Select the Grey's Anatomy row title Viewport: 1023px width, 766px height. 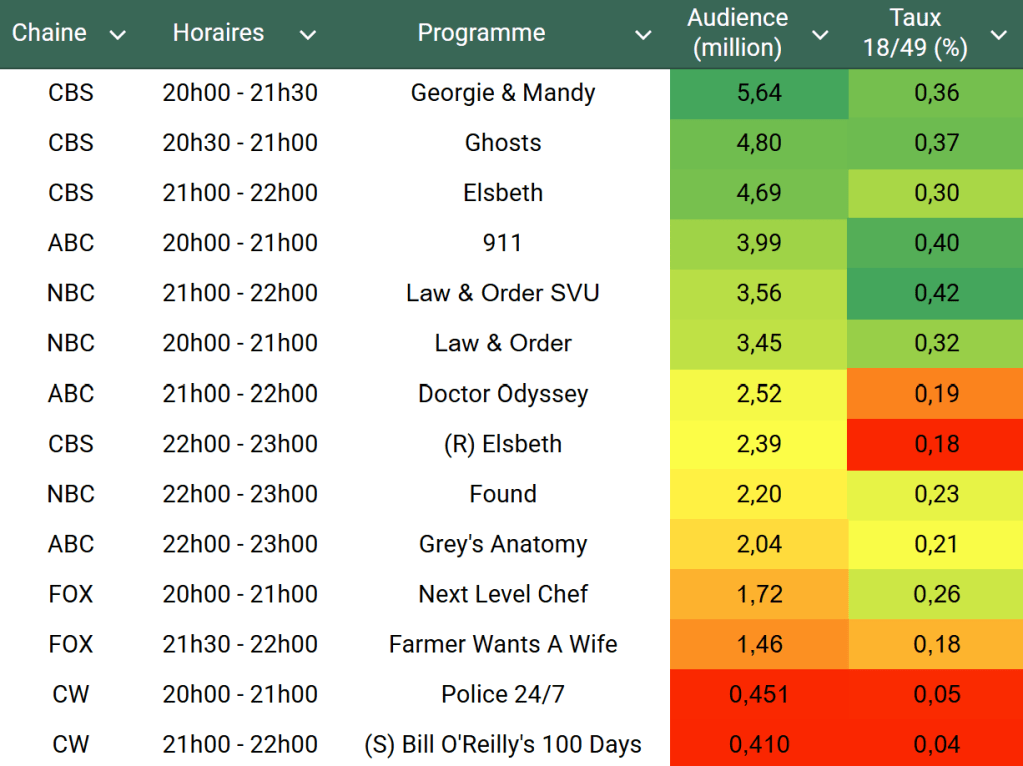point(503,544)
